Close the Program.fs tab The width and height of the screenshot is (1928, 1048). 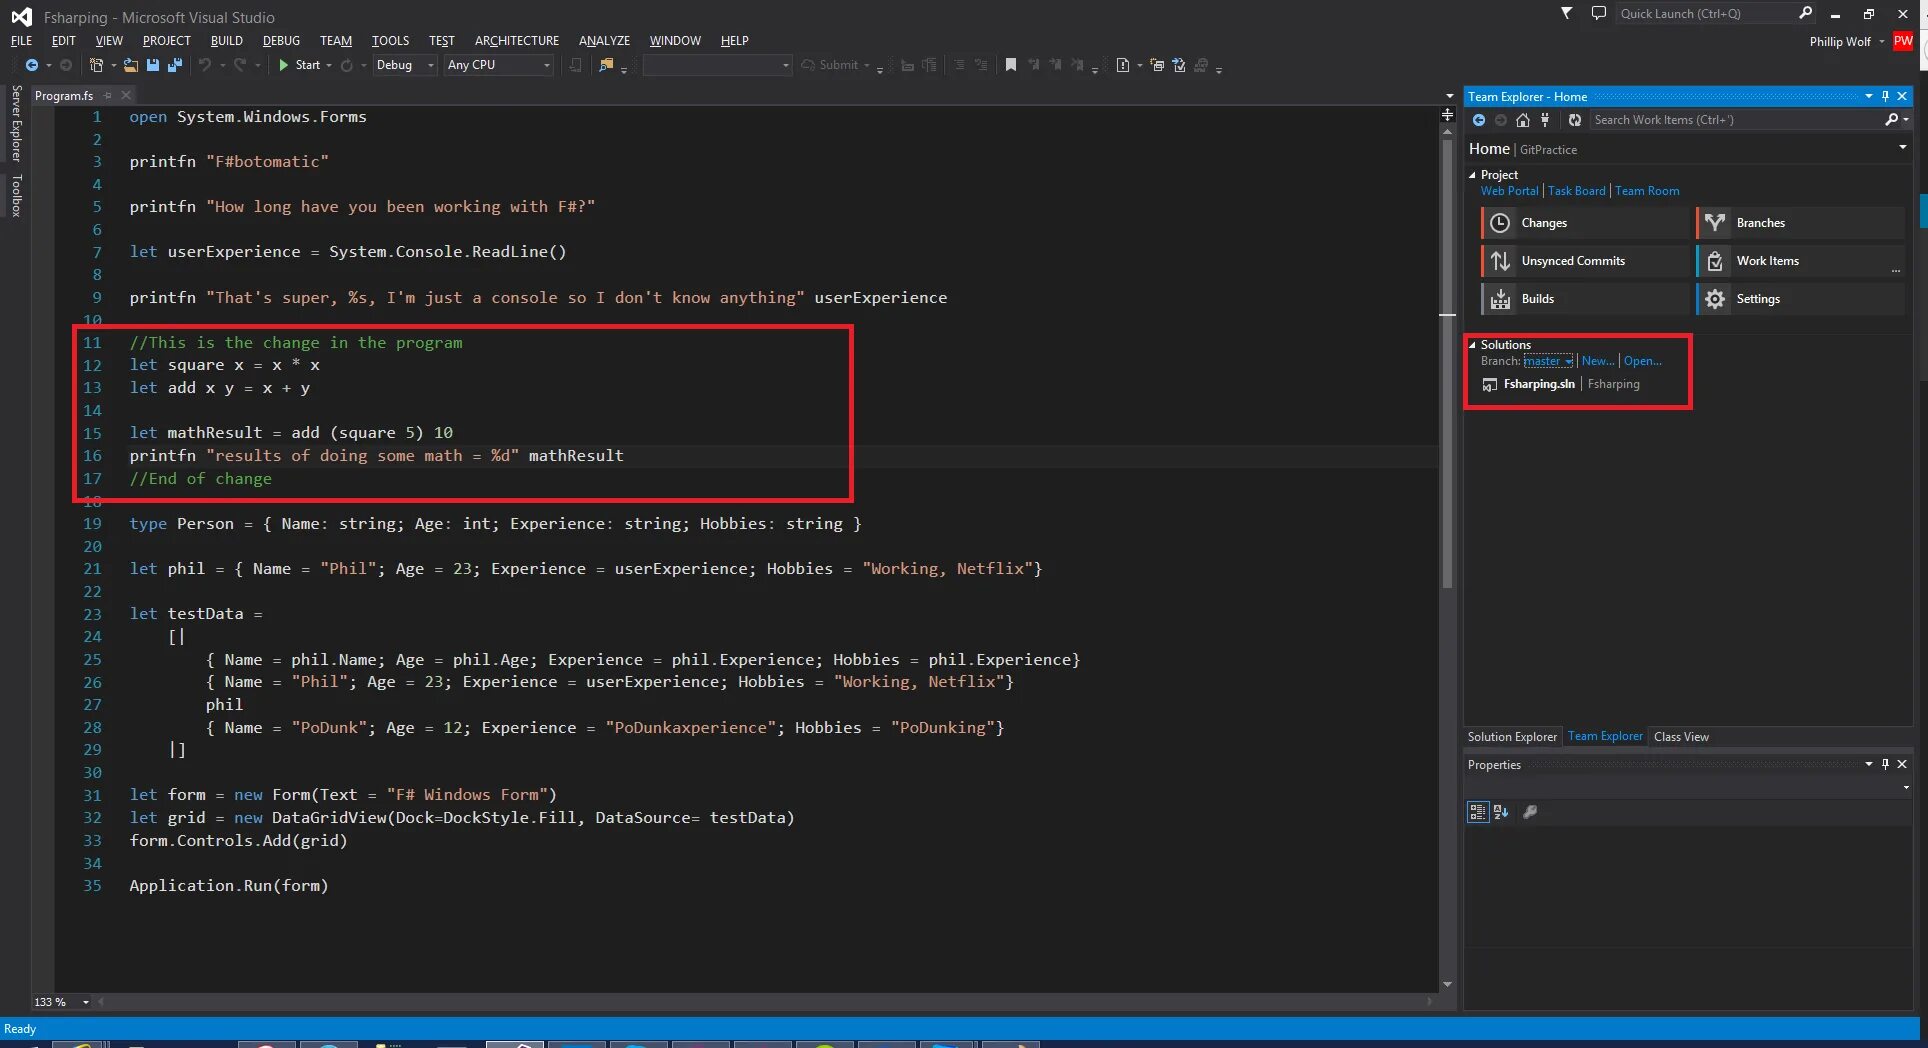point(126,96)
